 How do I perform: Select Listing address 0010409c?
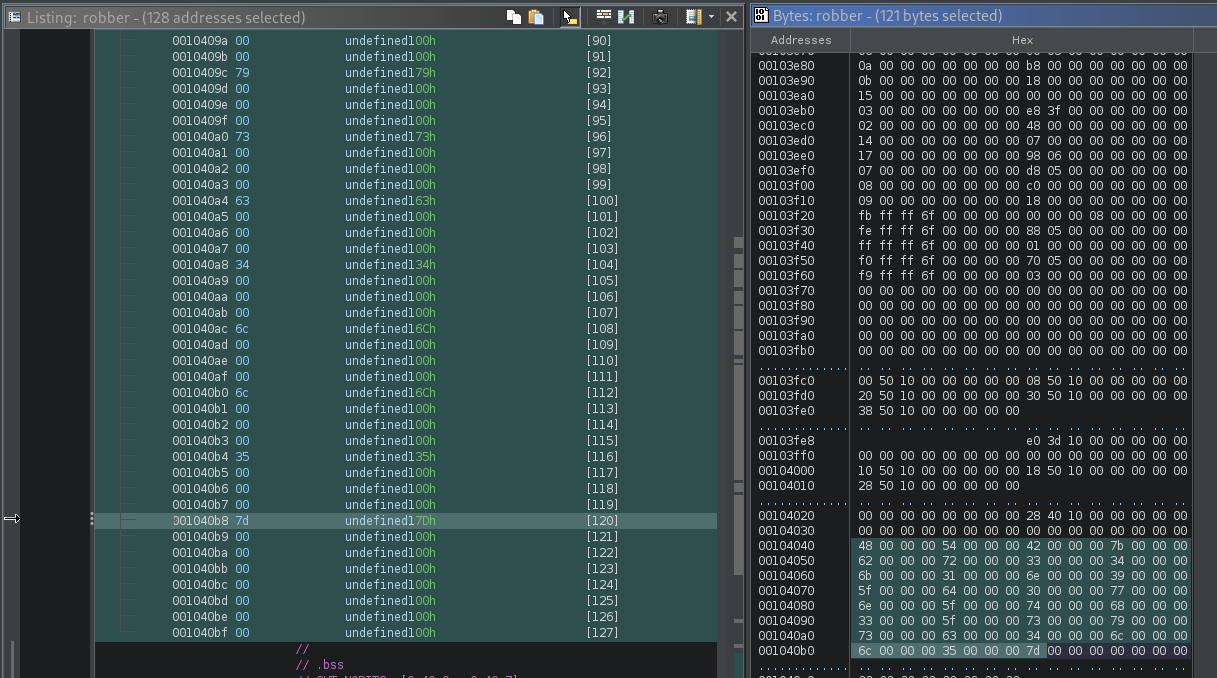(200, 73)
